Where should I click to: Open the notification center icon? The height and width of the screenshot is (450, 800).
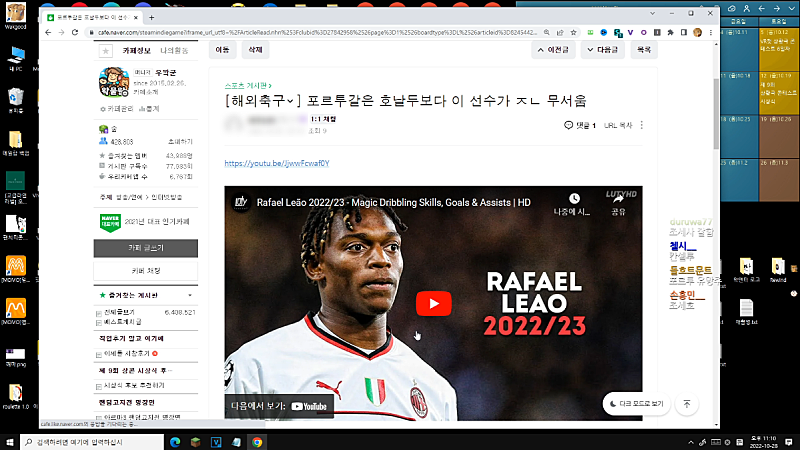pyautogui.click(x=789, y=442)
